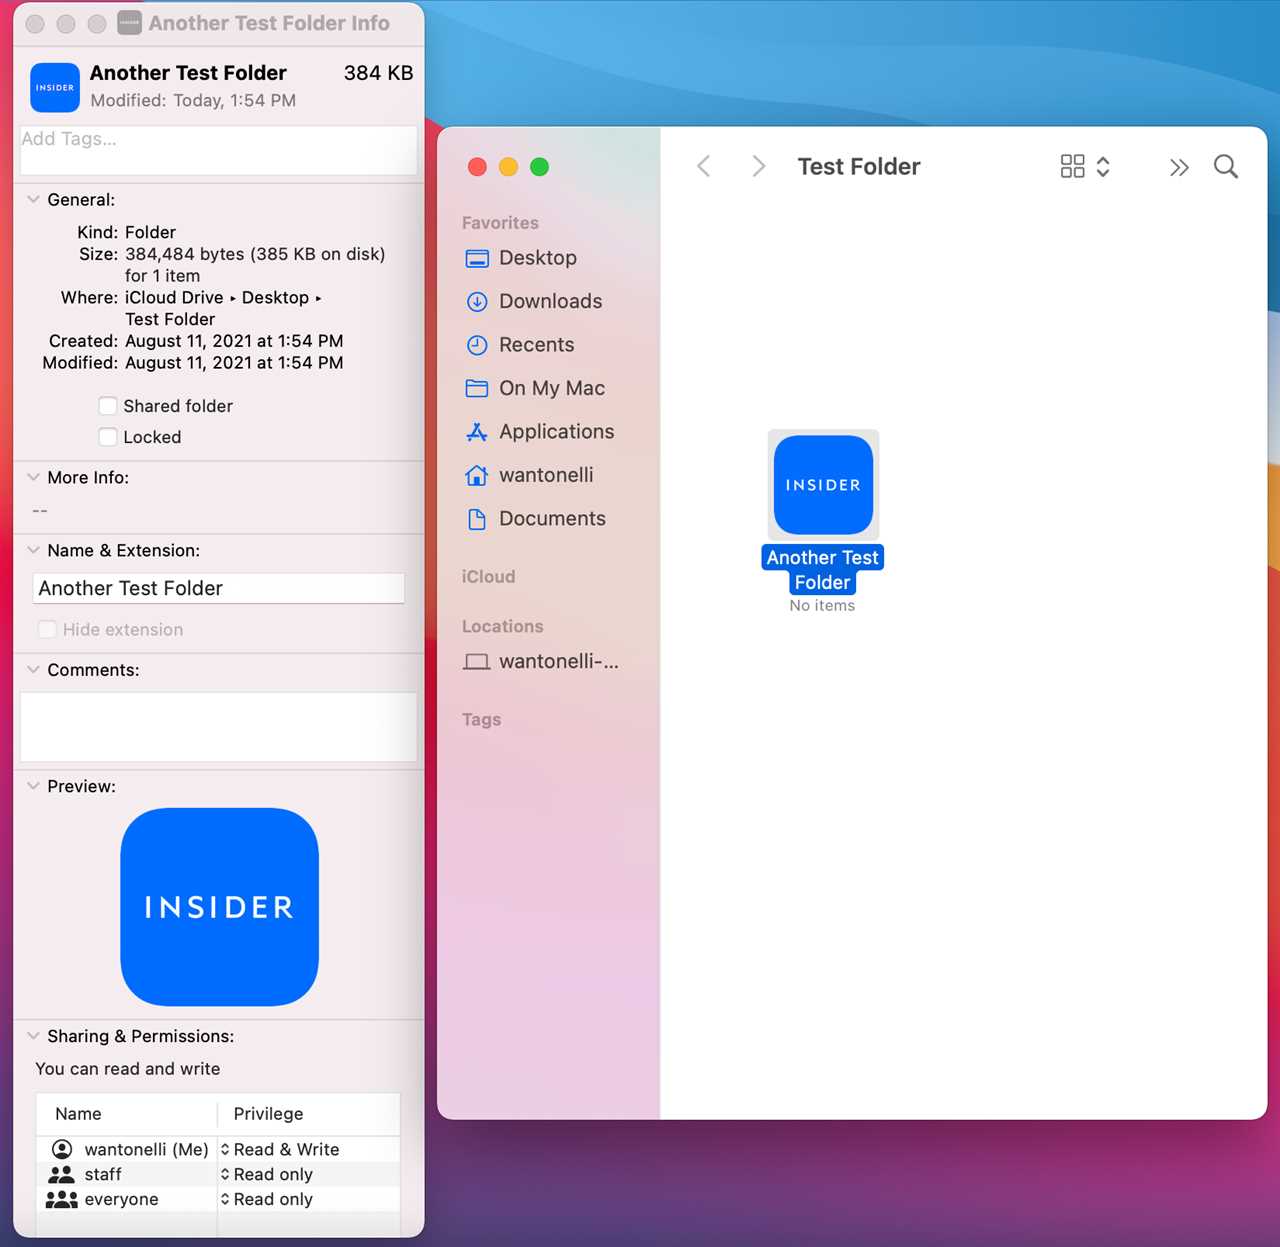Click the Add Tags field
The width and height of the screenshot is (1280, 1247).
[217, 150]
